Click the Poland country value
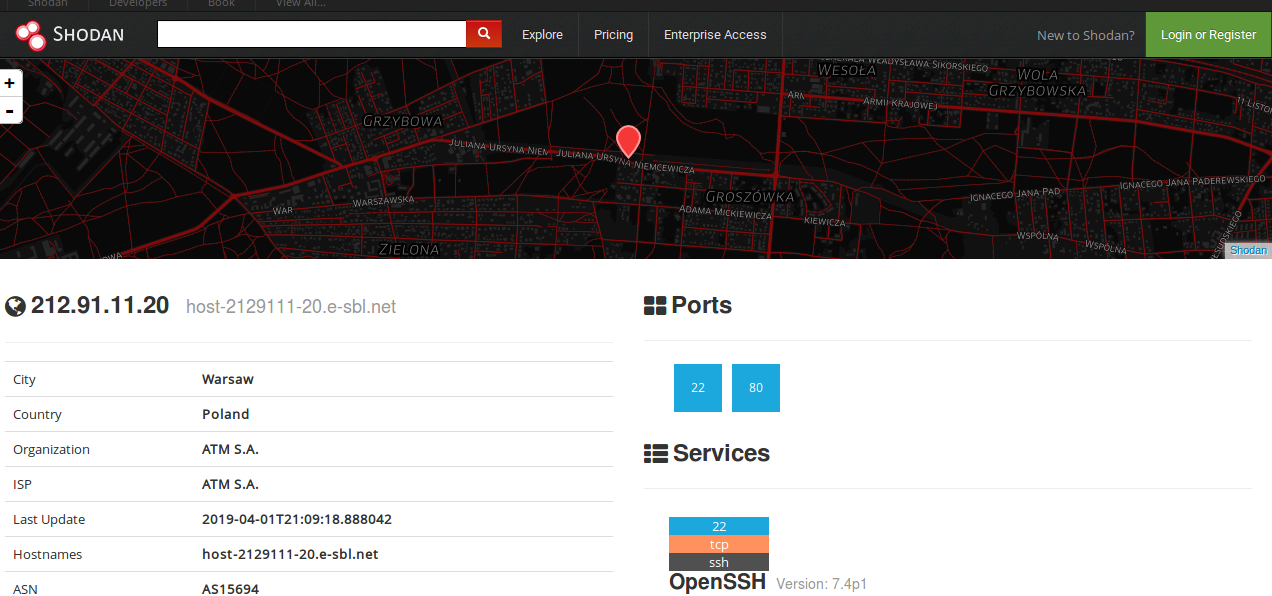 click(226, 415)
